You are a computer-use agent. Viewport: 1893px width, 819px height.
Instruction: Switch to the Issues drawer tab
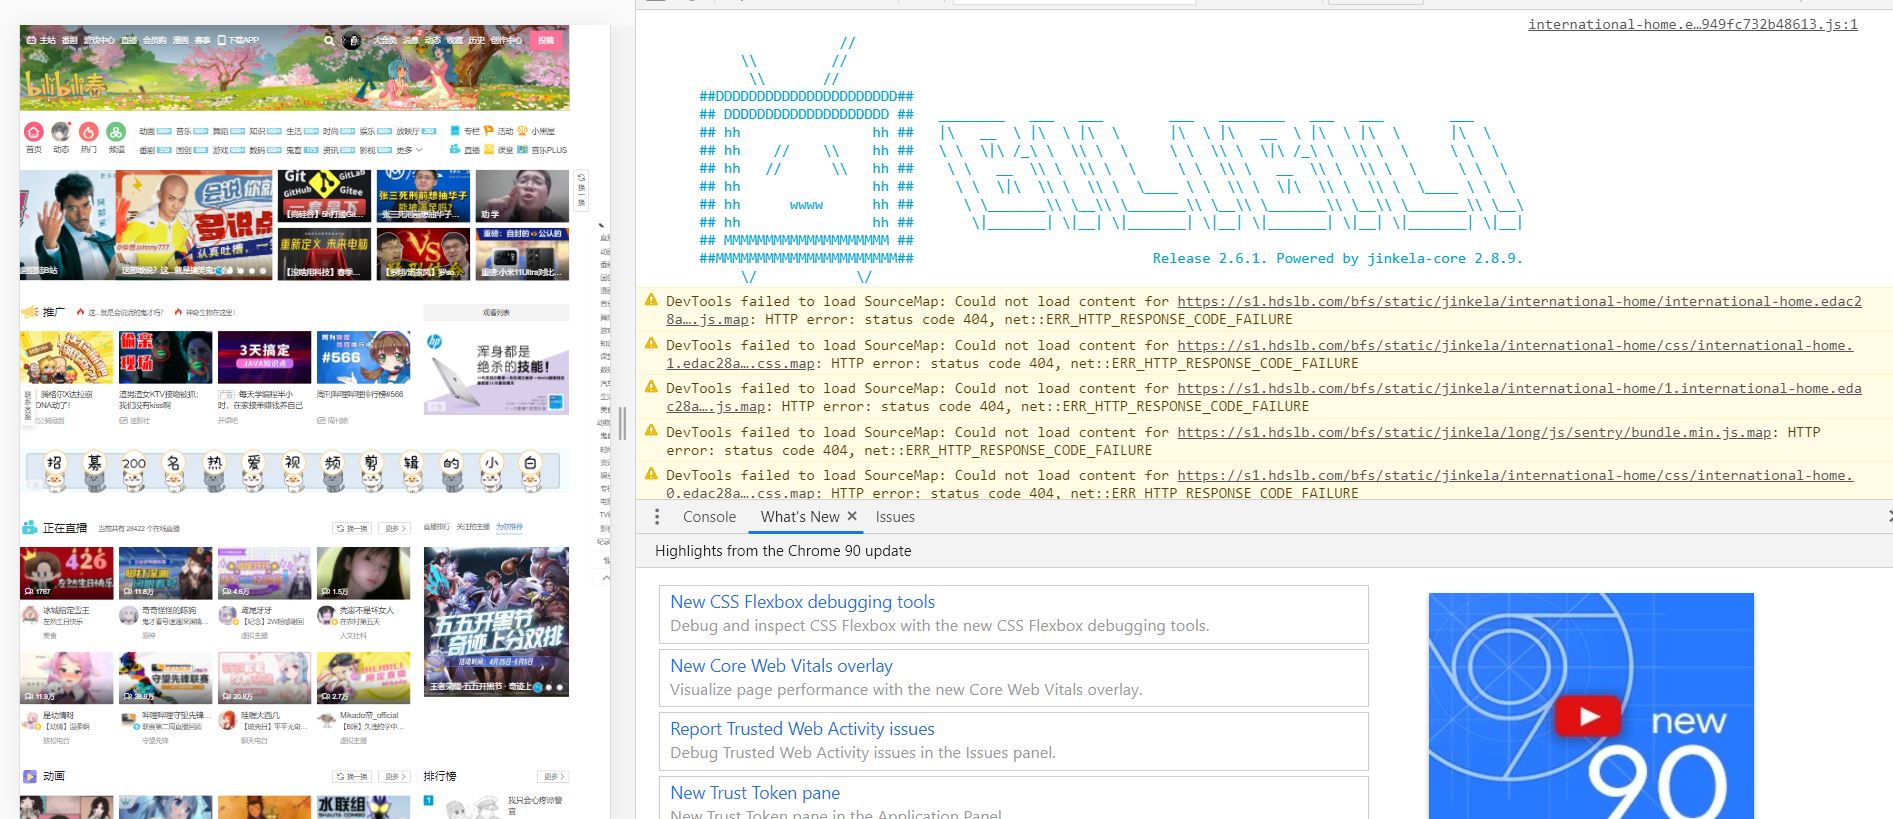895,517
